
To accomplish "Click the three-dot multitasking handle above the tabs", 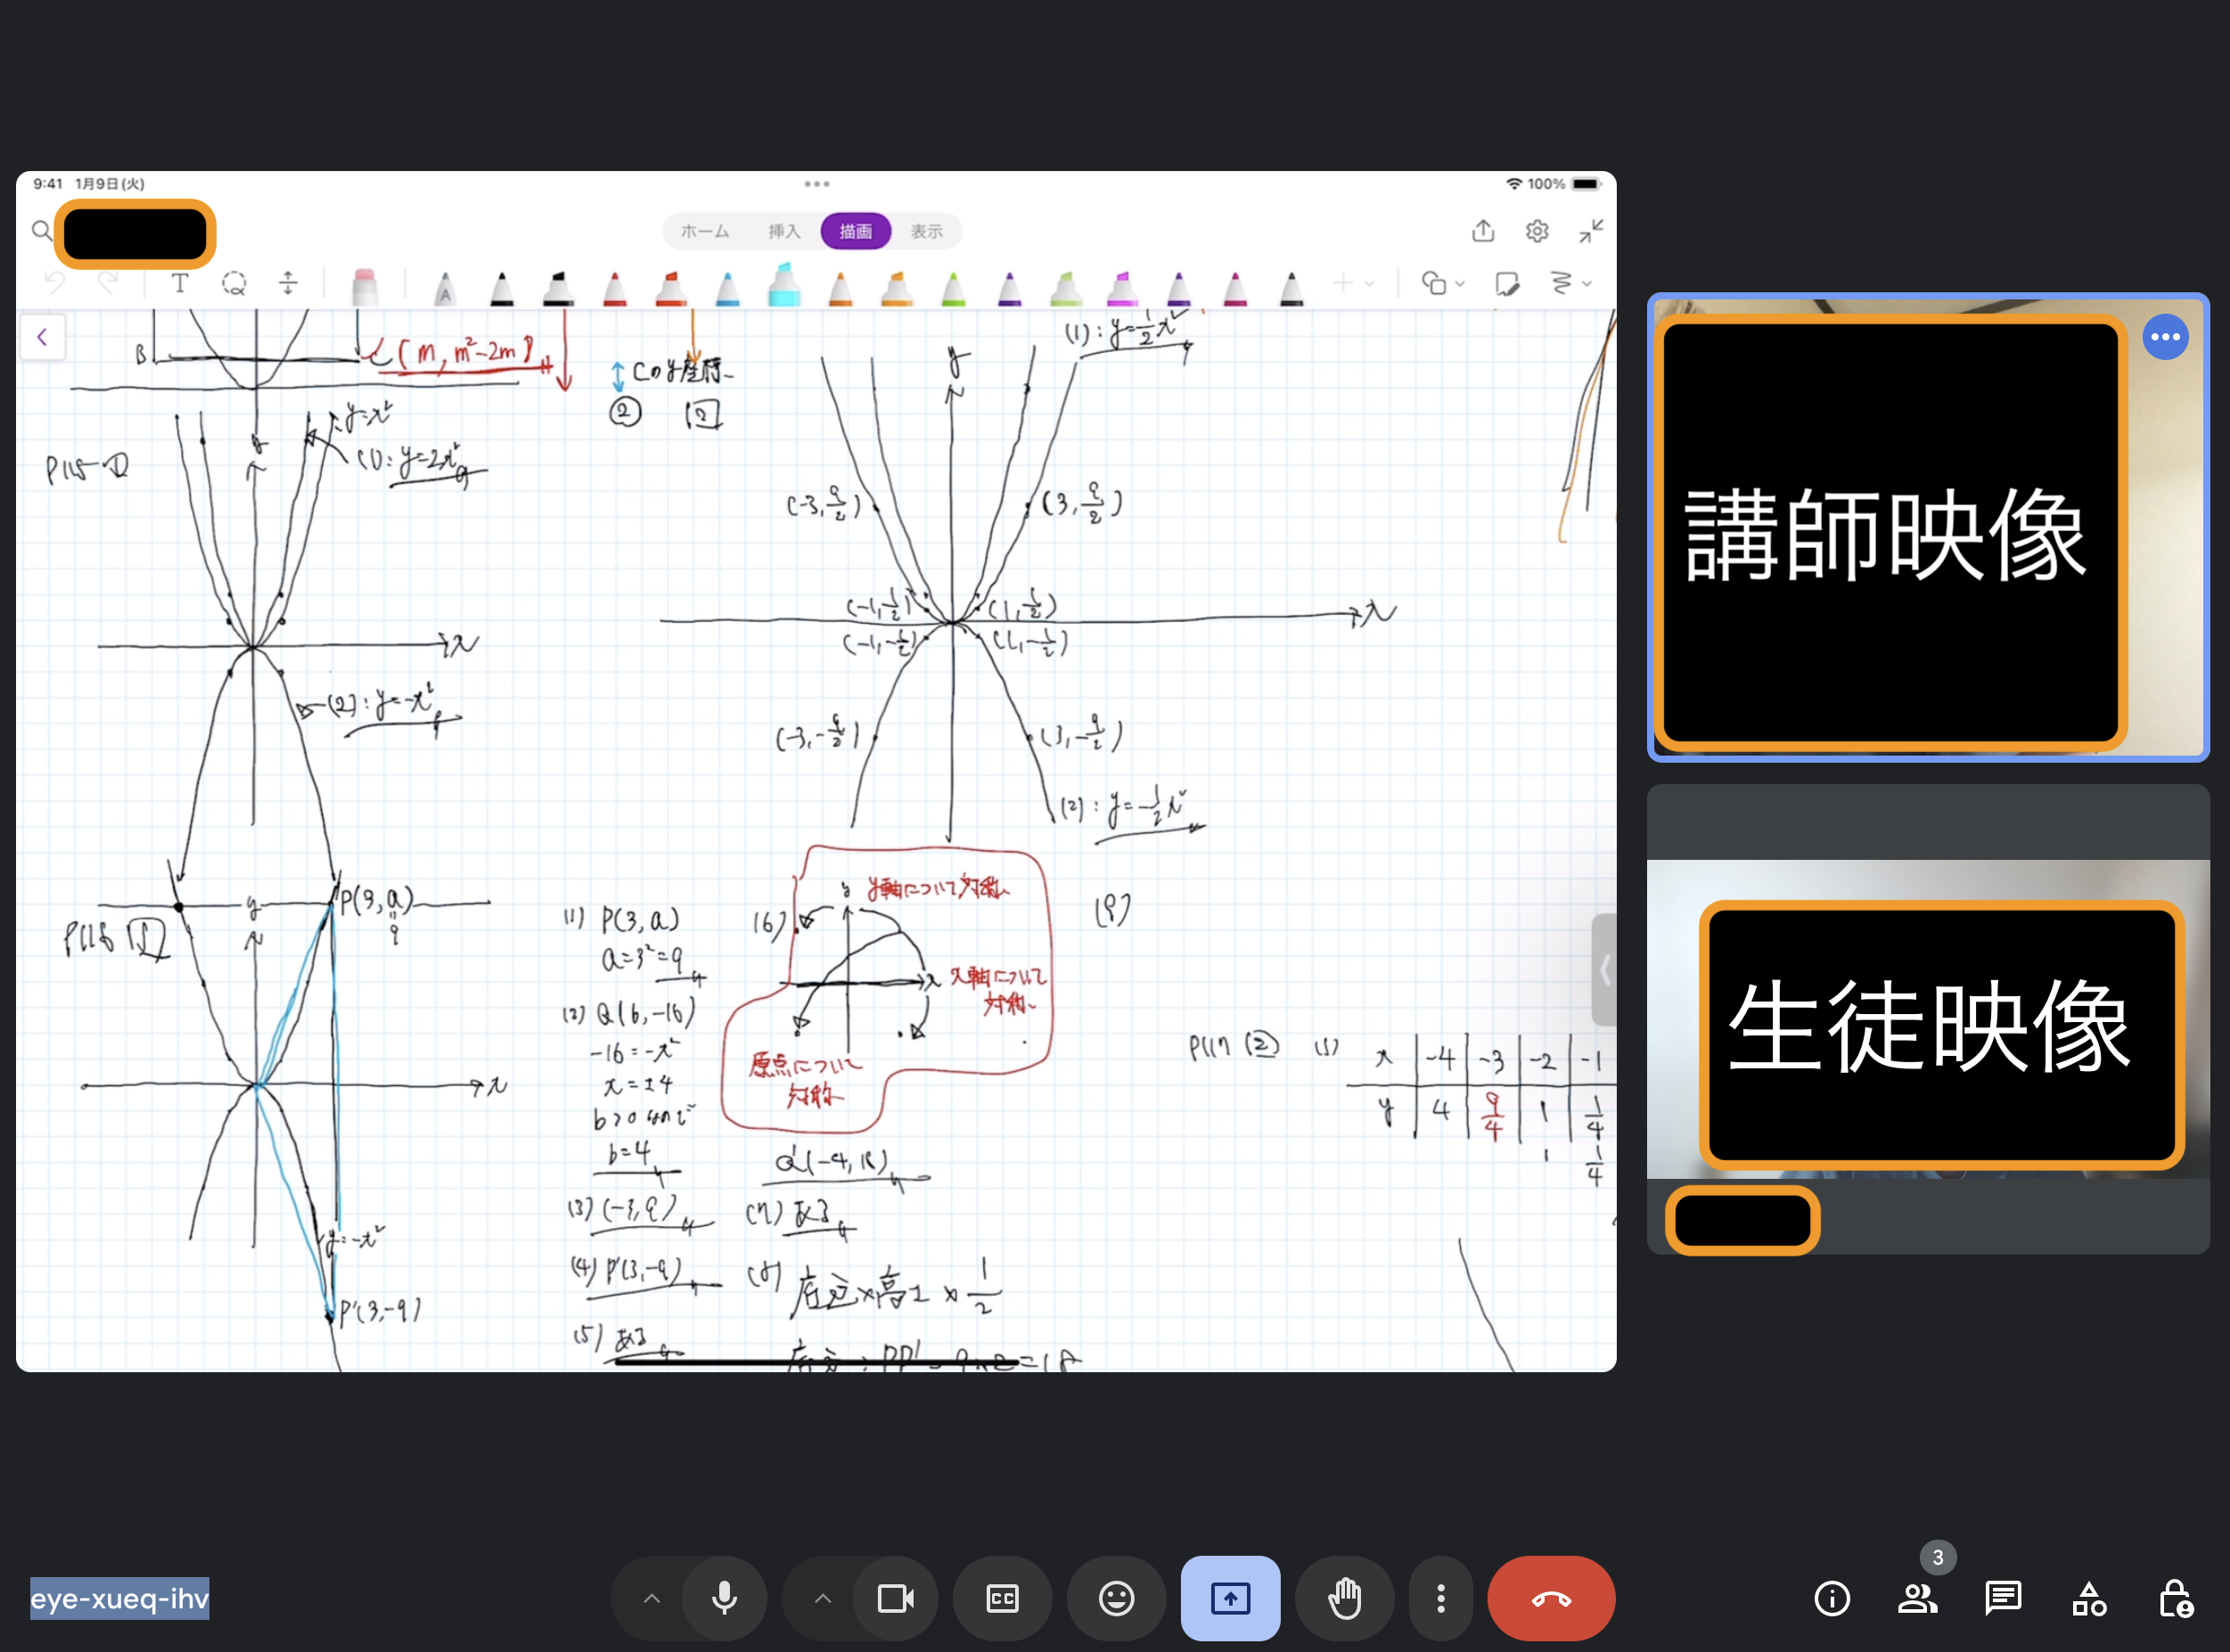I will pos(816,184).
